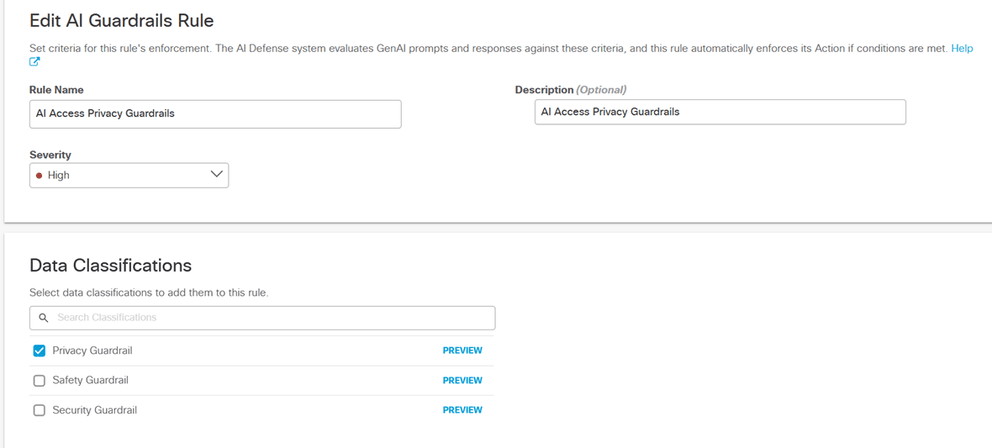Open the Help link
The height and width of the screenshot is (448, 992).
coord(961,48)
